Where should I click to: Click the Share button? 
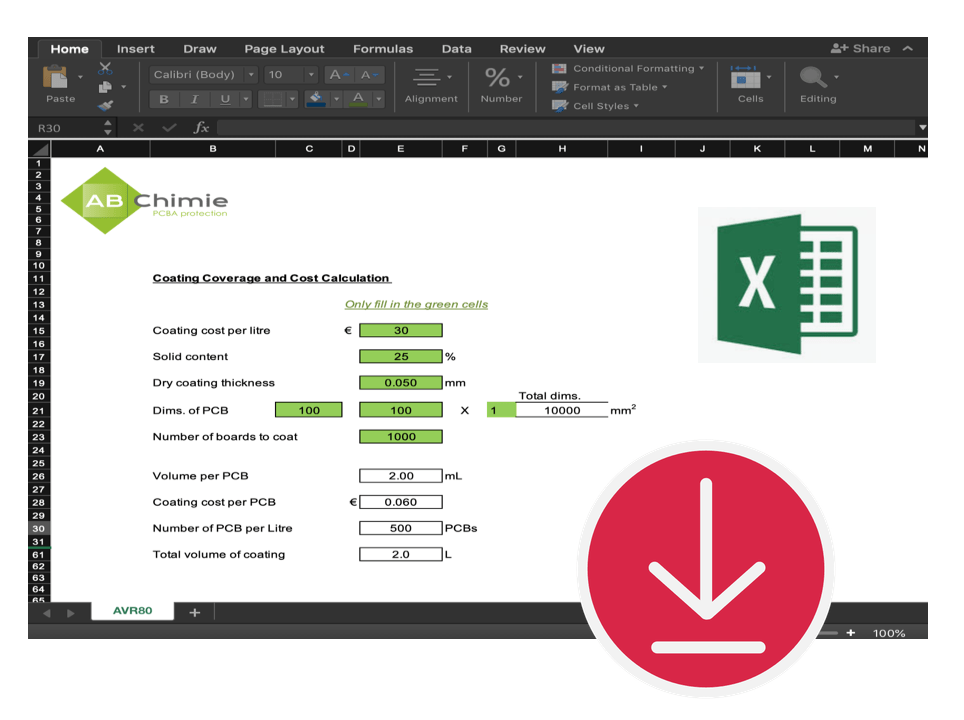[861, 48]
